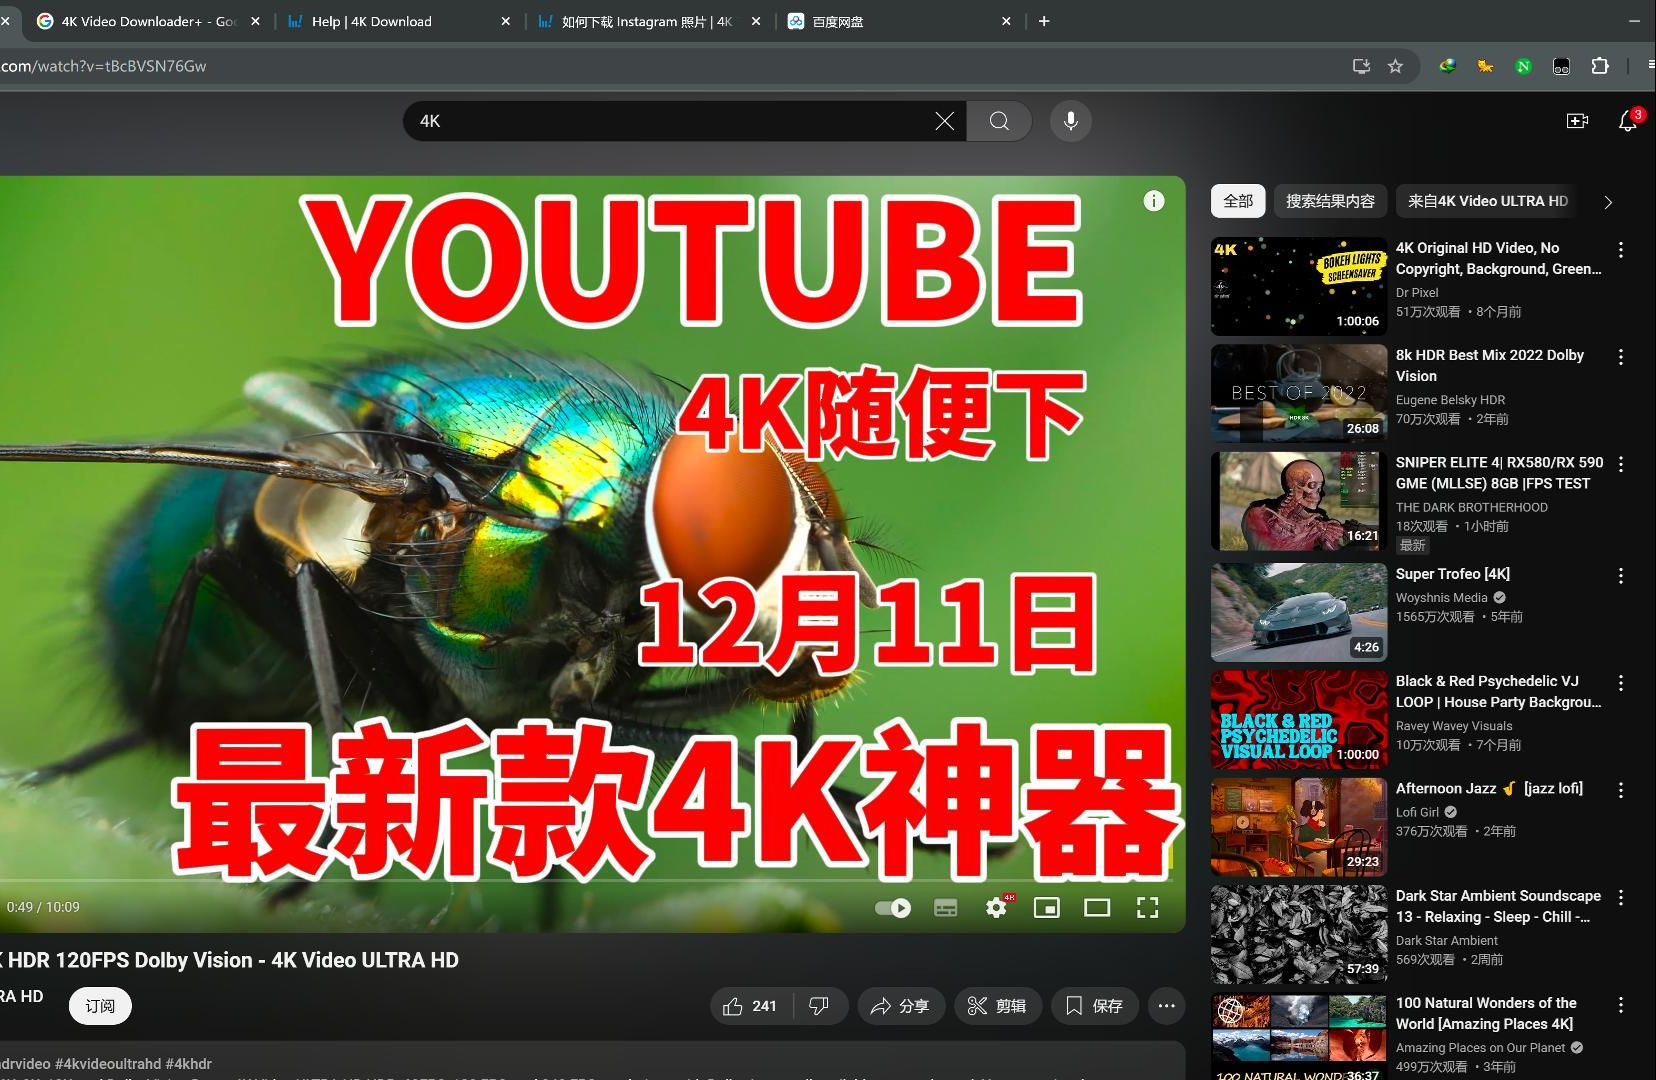Image resolution: width=1656 pixels, height=1080 pixels.
Task: Open the player settings gear
Action: [997, 908]
